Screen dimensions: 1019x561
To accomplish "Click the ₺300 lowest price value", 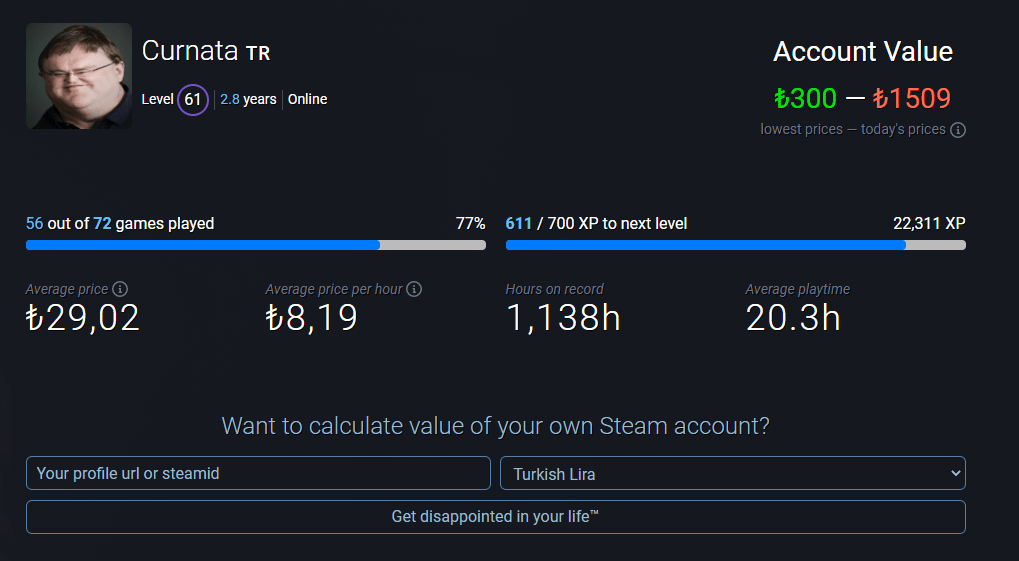I will (x=805, y=98).
